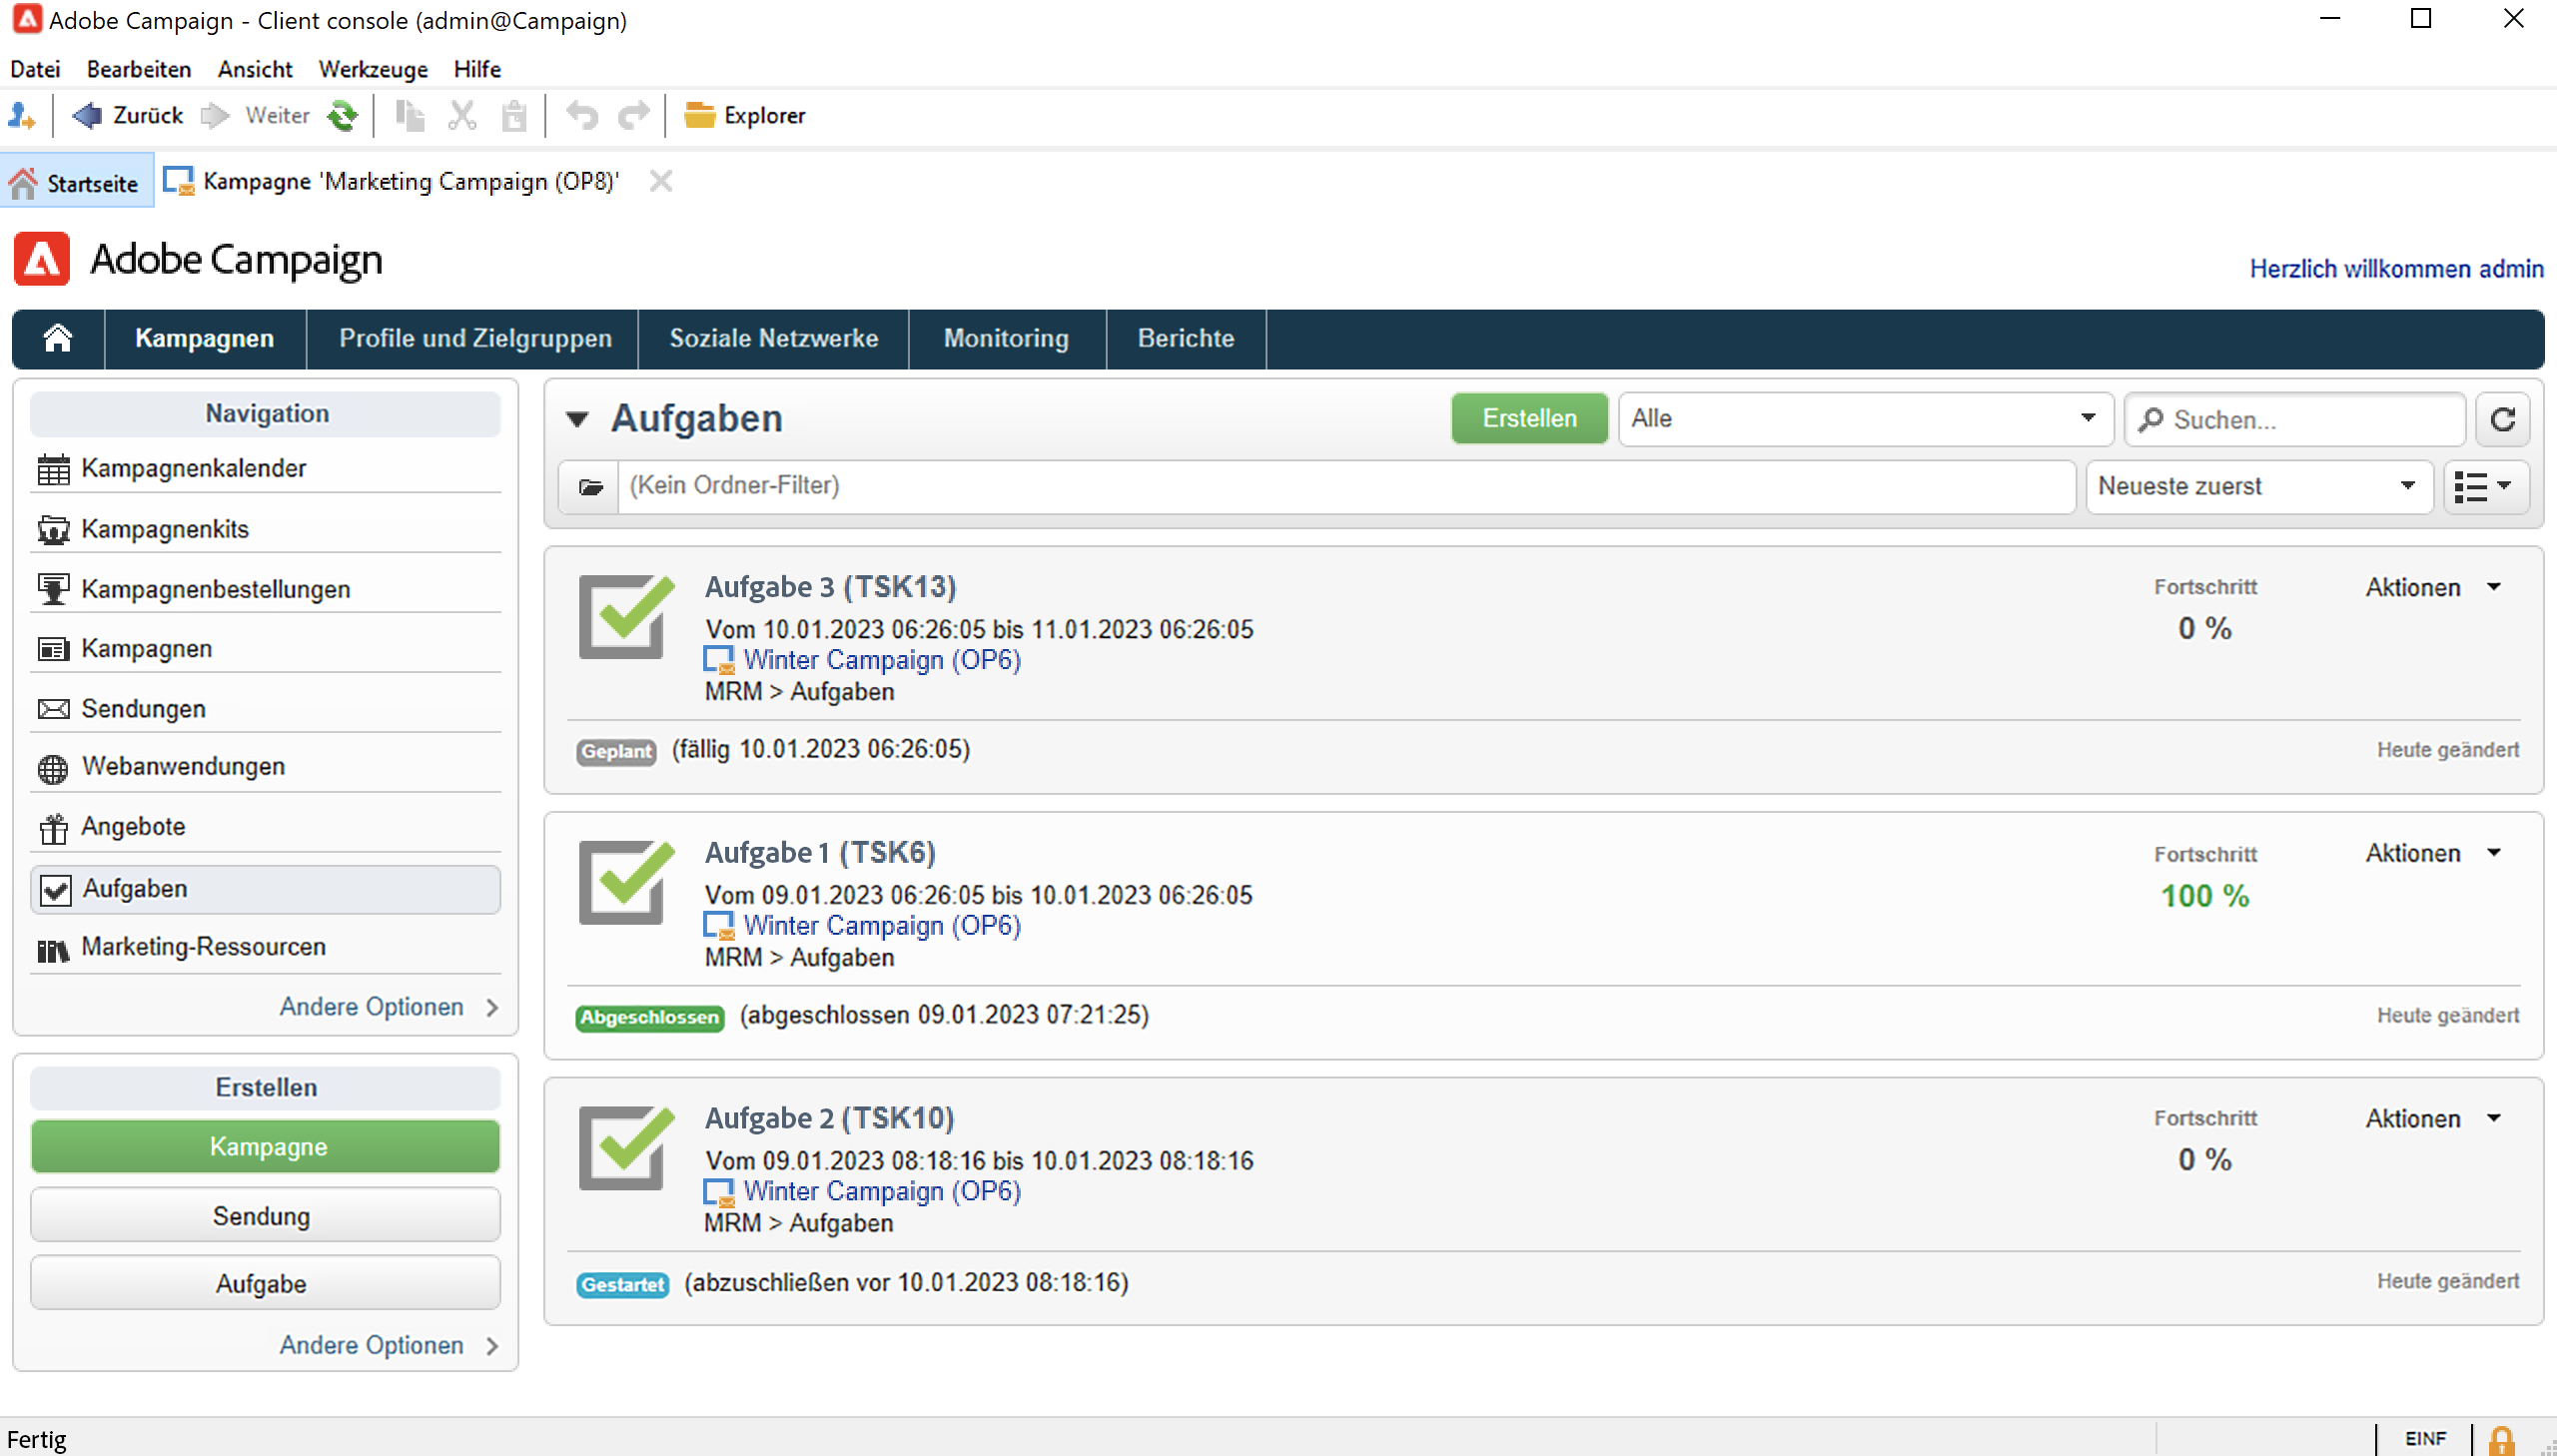Screen dimensions: 2557x1456
Task: Click checkmark icon of Aufgabe 3 (TSK13)
Action: pos(626,616)
